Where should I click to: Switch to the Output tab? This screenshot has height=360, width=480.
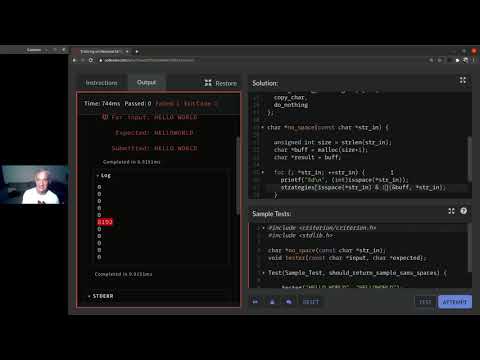pos(146,82)
